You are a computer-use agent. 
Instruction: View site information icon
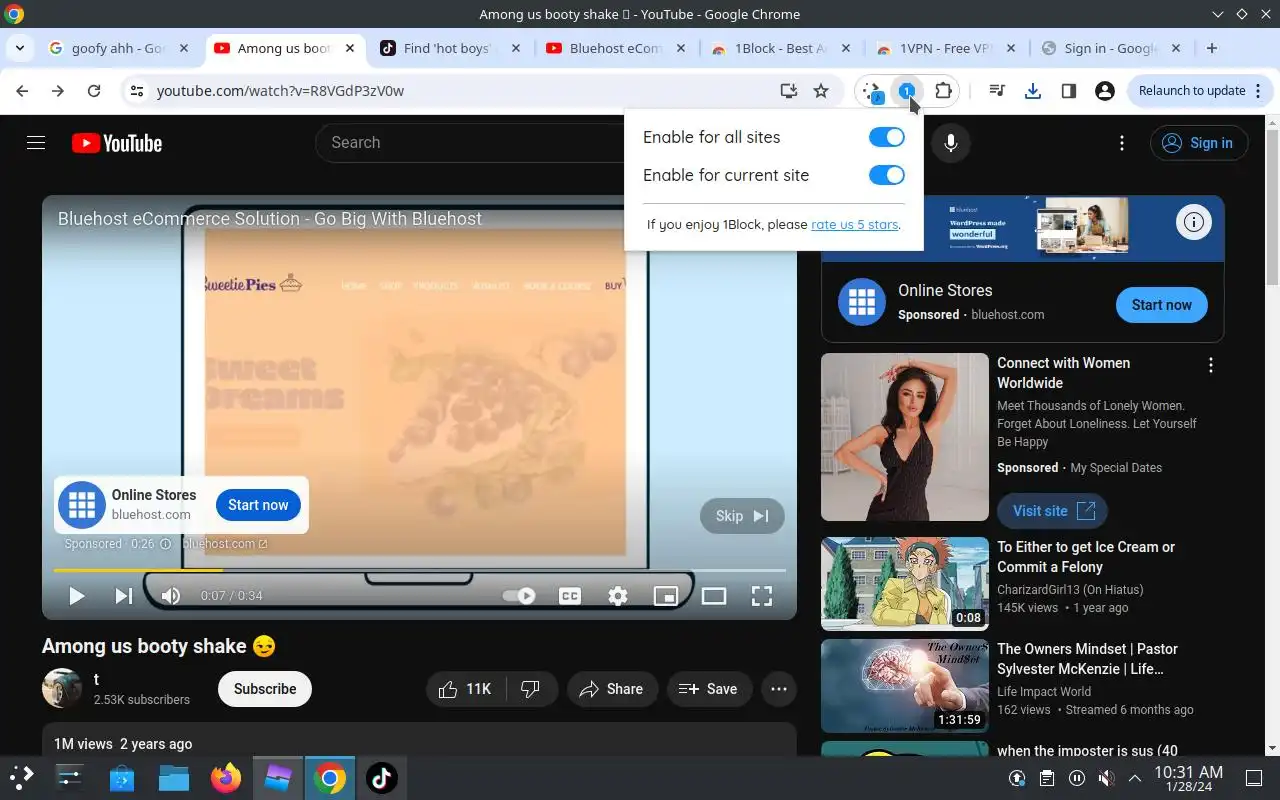point(137,91)
